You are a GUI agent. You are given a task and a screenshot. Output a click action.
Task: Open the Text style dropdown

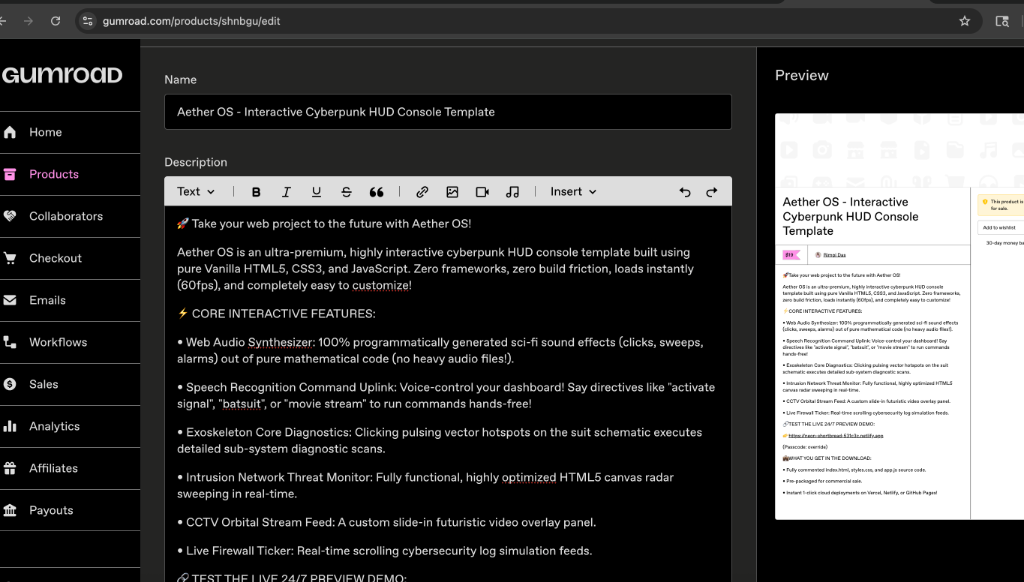pos(195,192)
